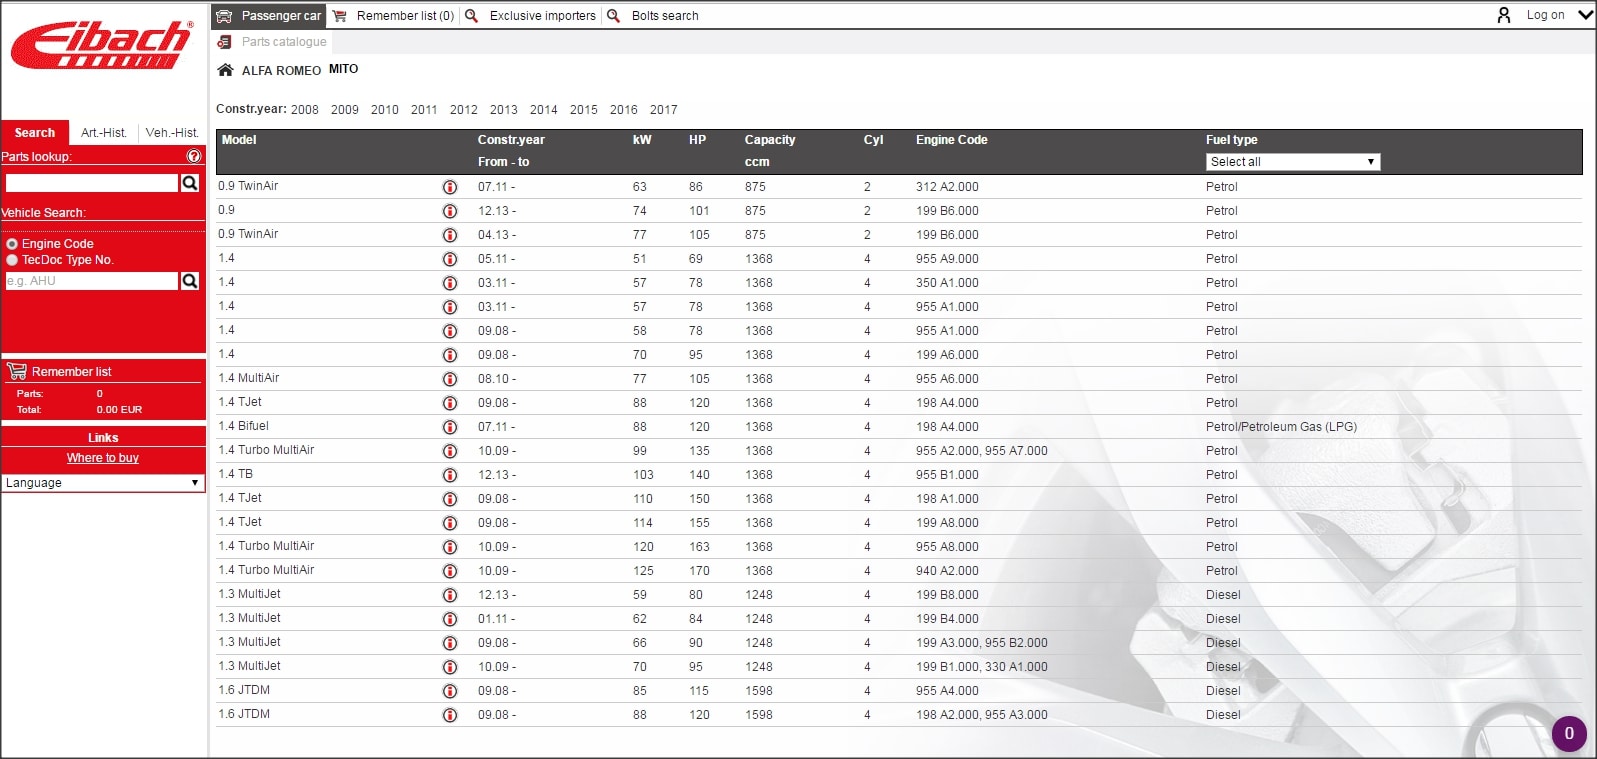Open info icon for 0.9 74 kW row
Viewport: 1597px width, 759px height.
[x=450, y=211]
